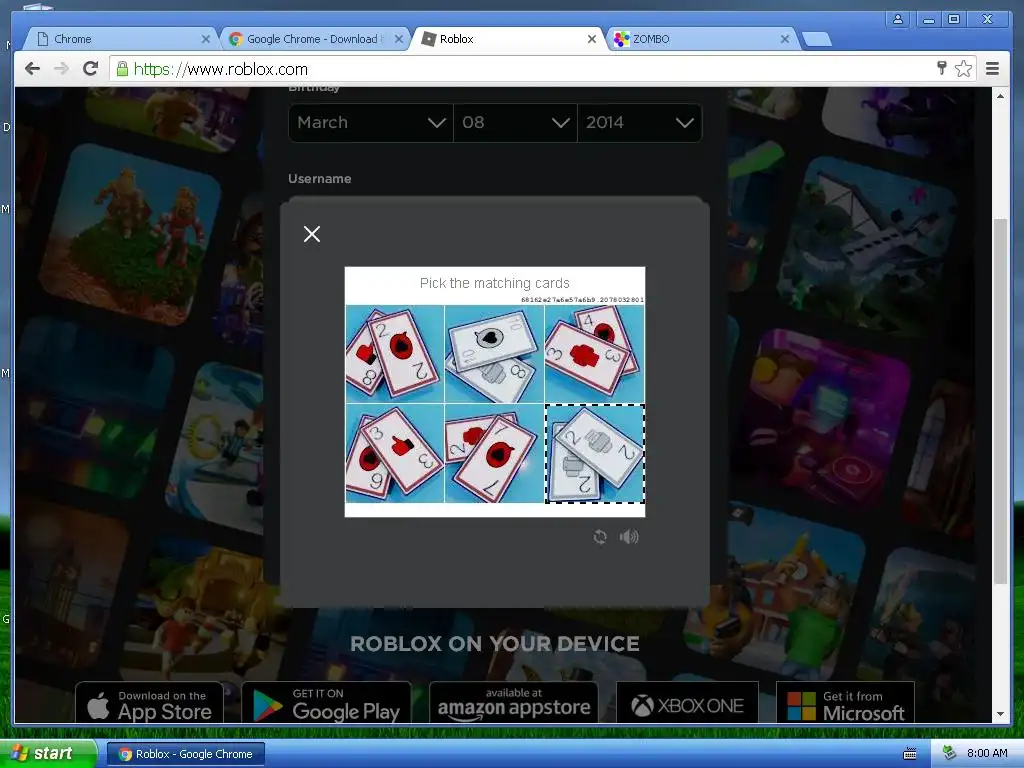Click the vertical scrollbar thumb
The height and width of the screenshot is (768, 1024).
1000,402
